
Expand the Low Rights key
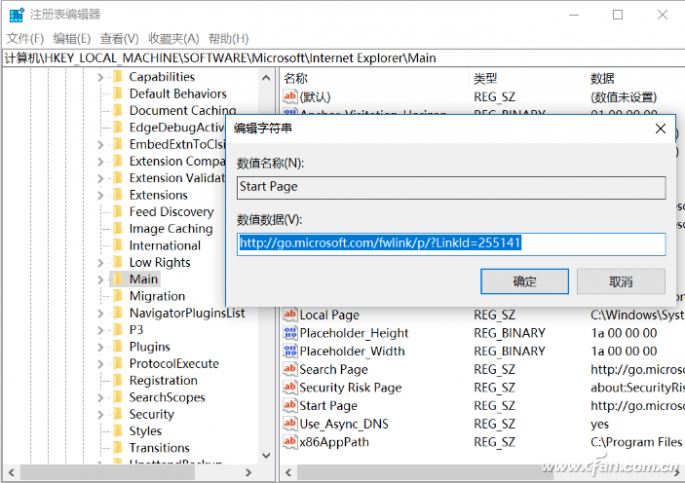(100, 262)
